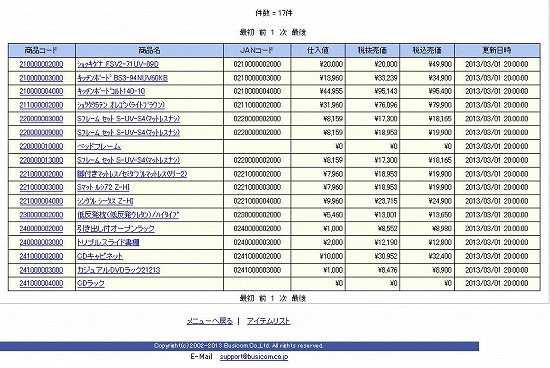This screenshot has width=550, height=368.
Task: Open product code 23000002000 link
Action: tap(41, 215)
